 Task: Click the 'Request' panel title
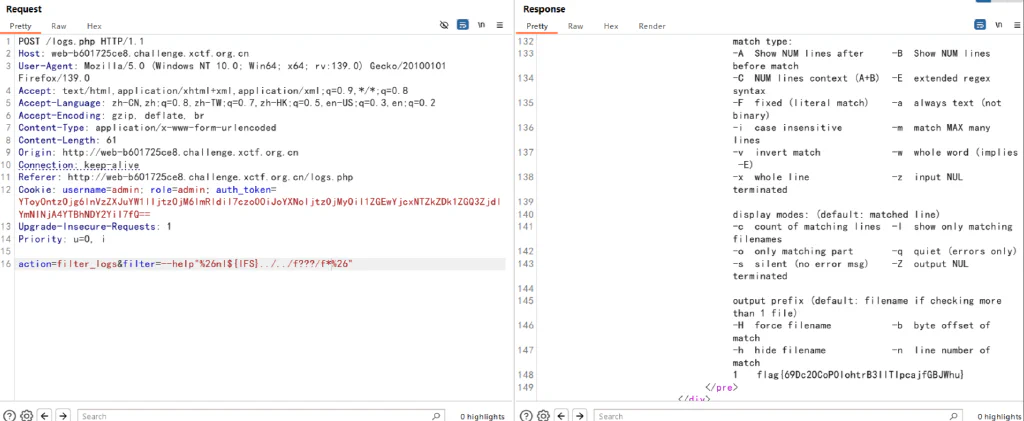pos(24,9)
